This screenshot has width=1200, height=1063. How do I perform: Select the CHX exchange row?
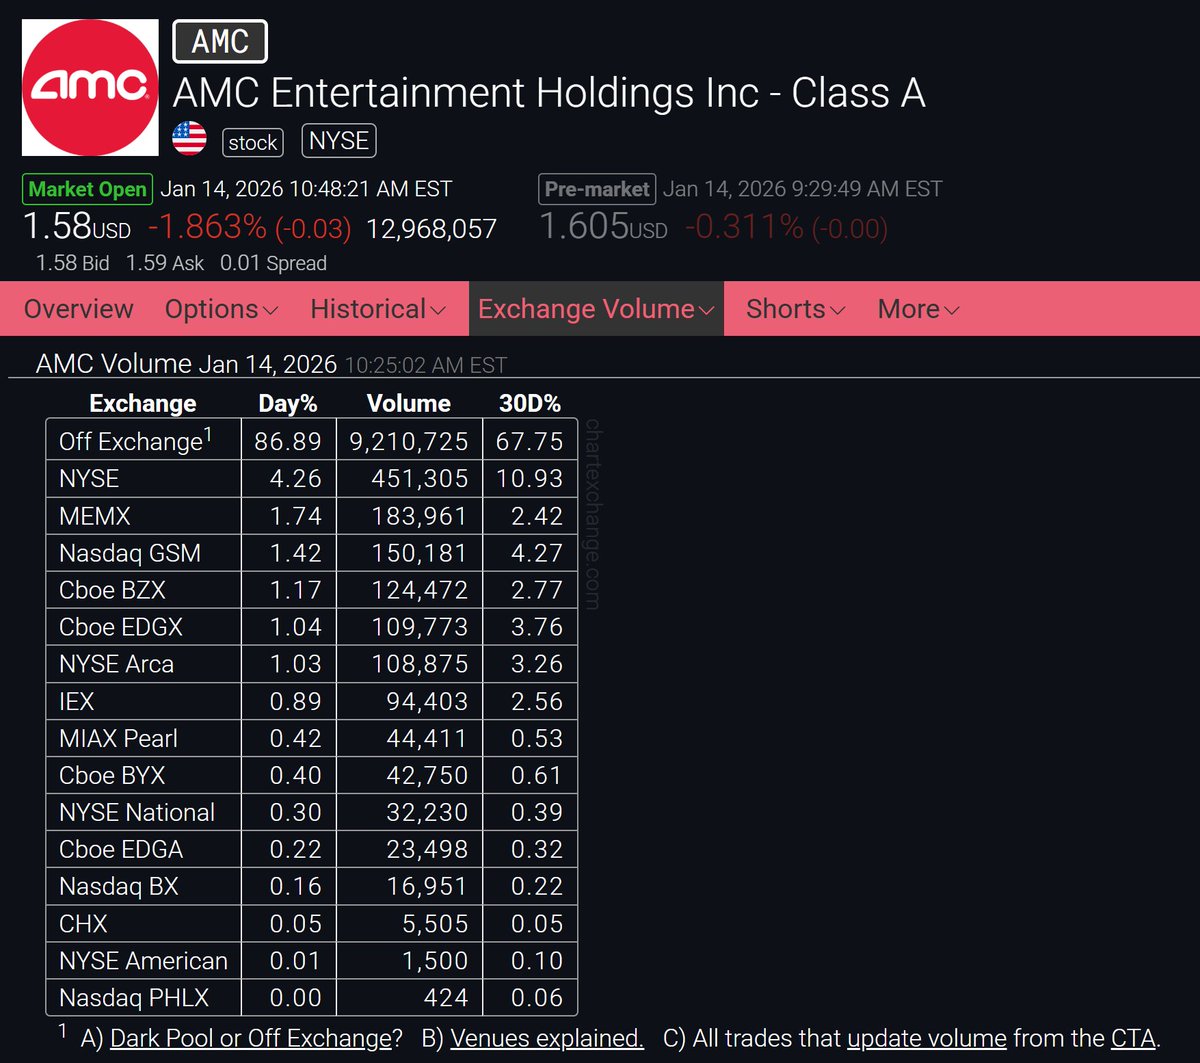click(311, 923)
